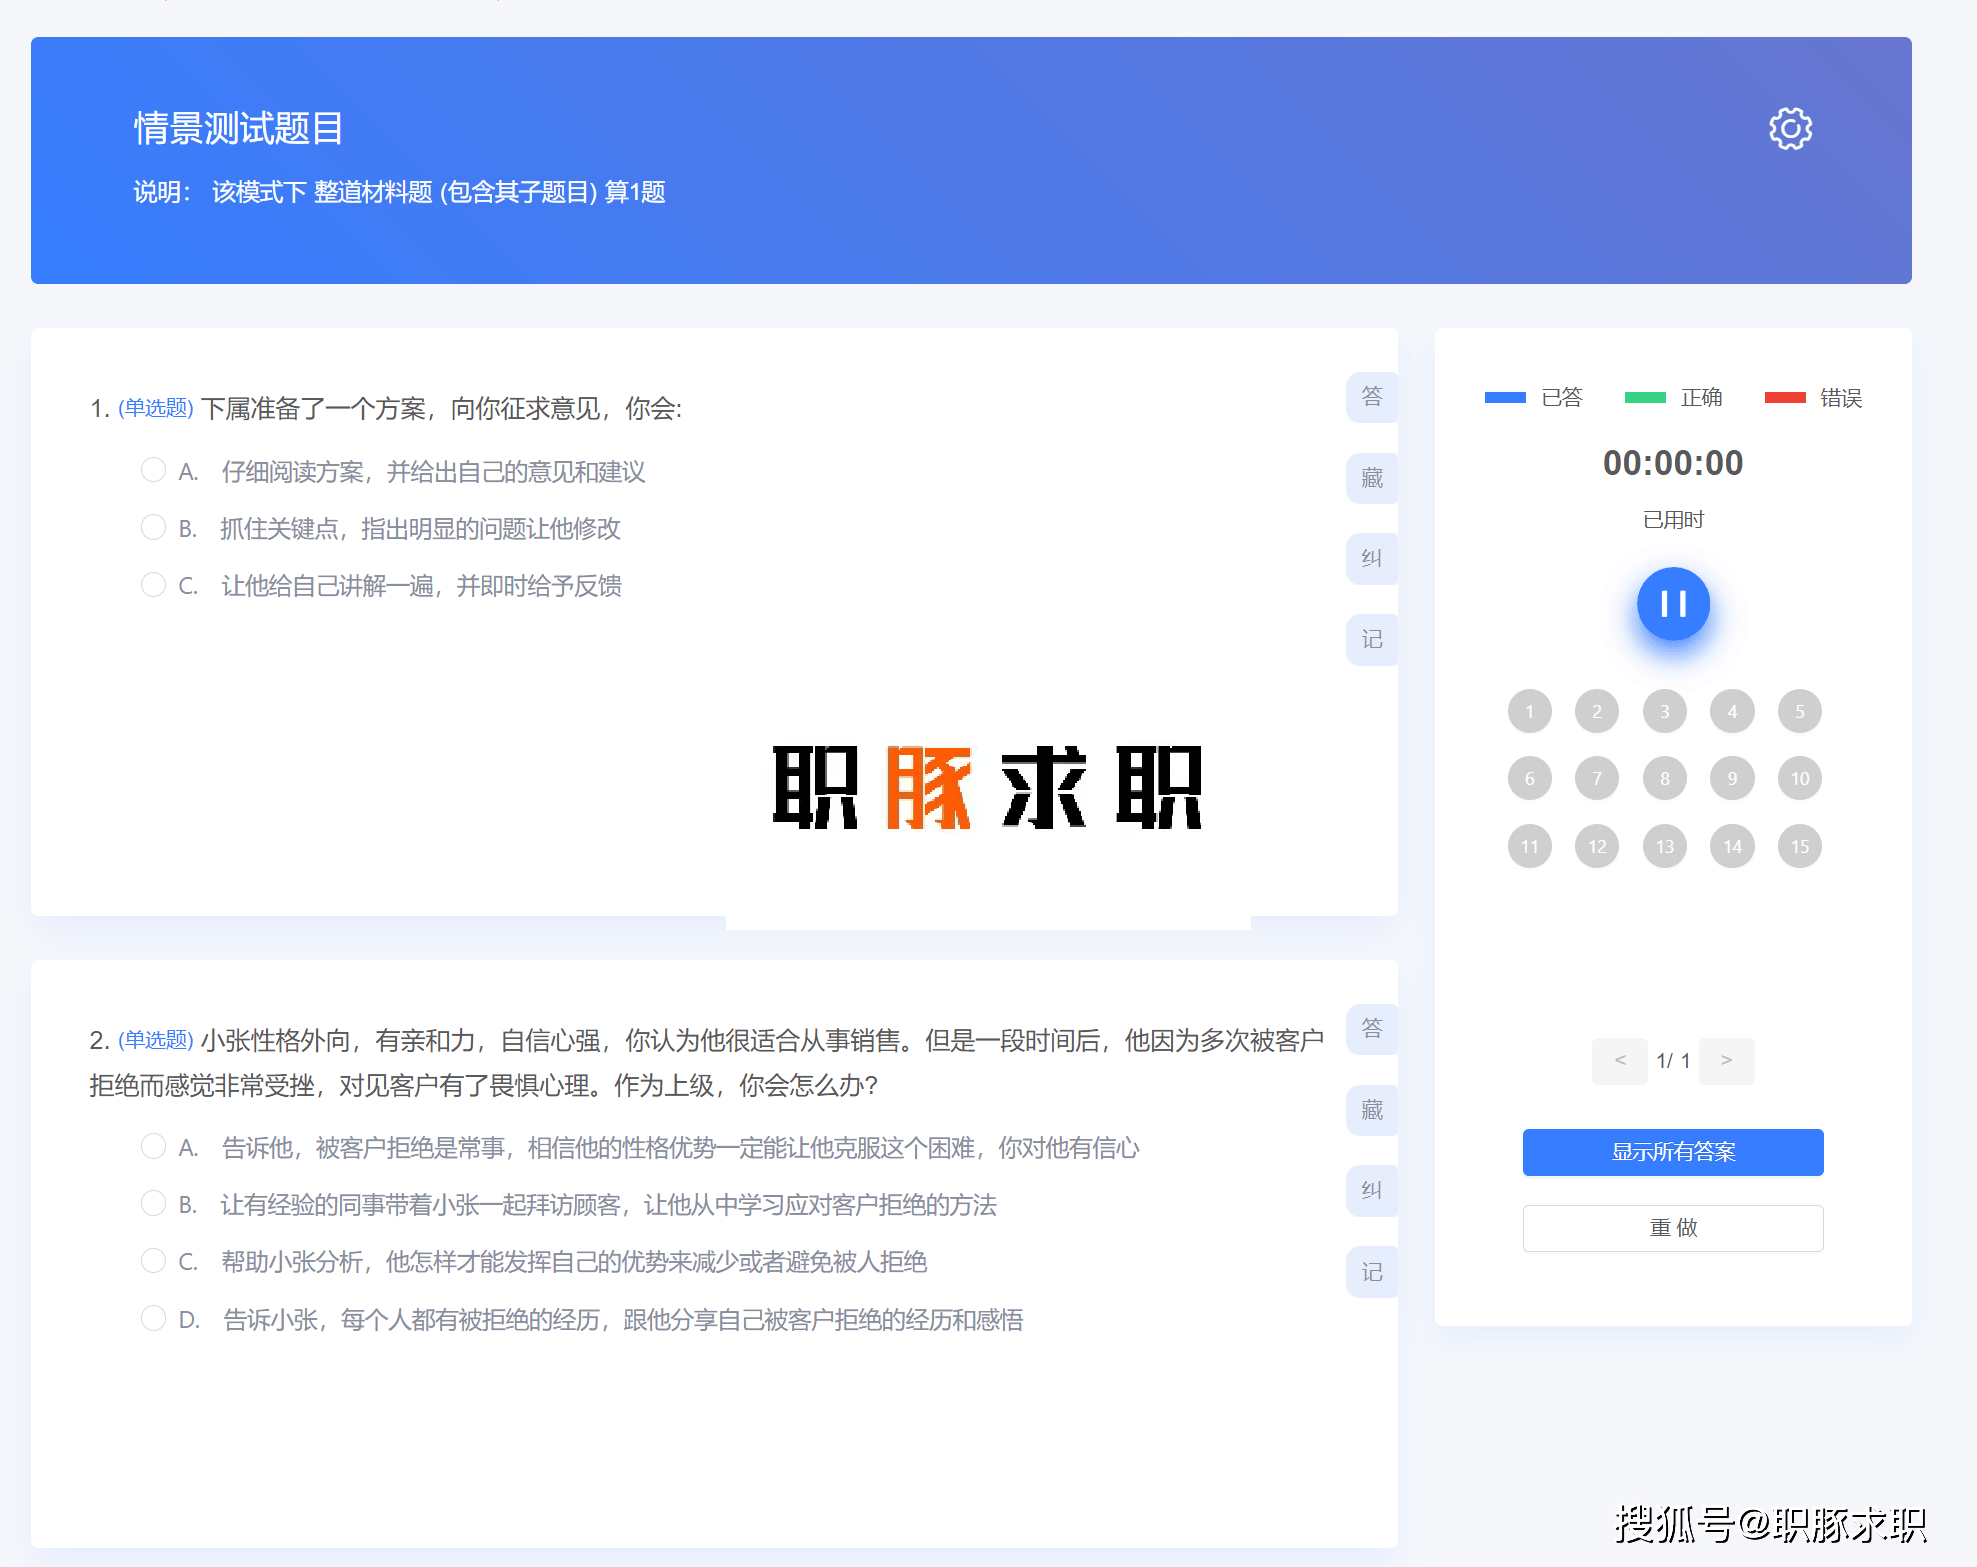Pause the quiz timer
The height and width of the screenshot is (1567, 1977).
pyautogui.click(x=1672, y=604)
